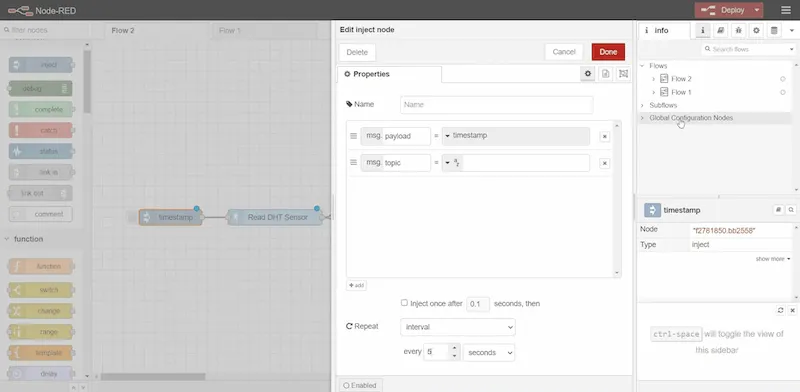
Task: Select the switch palette node
Action: (x=41, y=290)
